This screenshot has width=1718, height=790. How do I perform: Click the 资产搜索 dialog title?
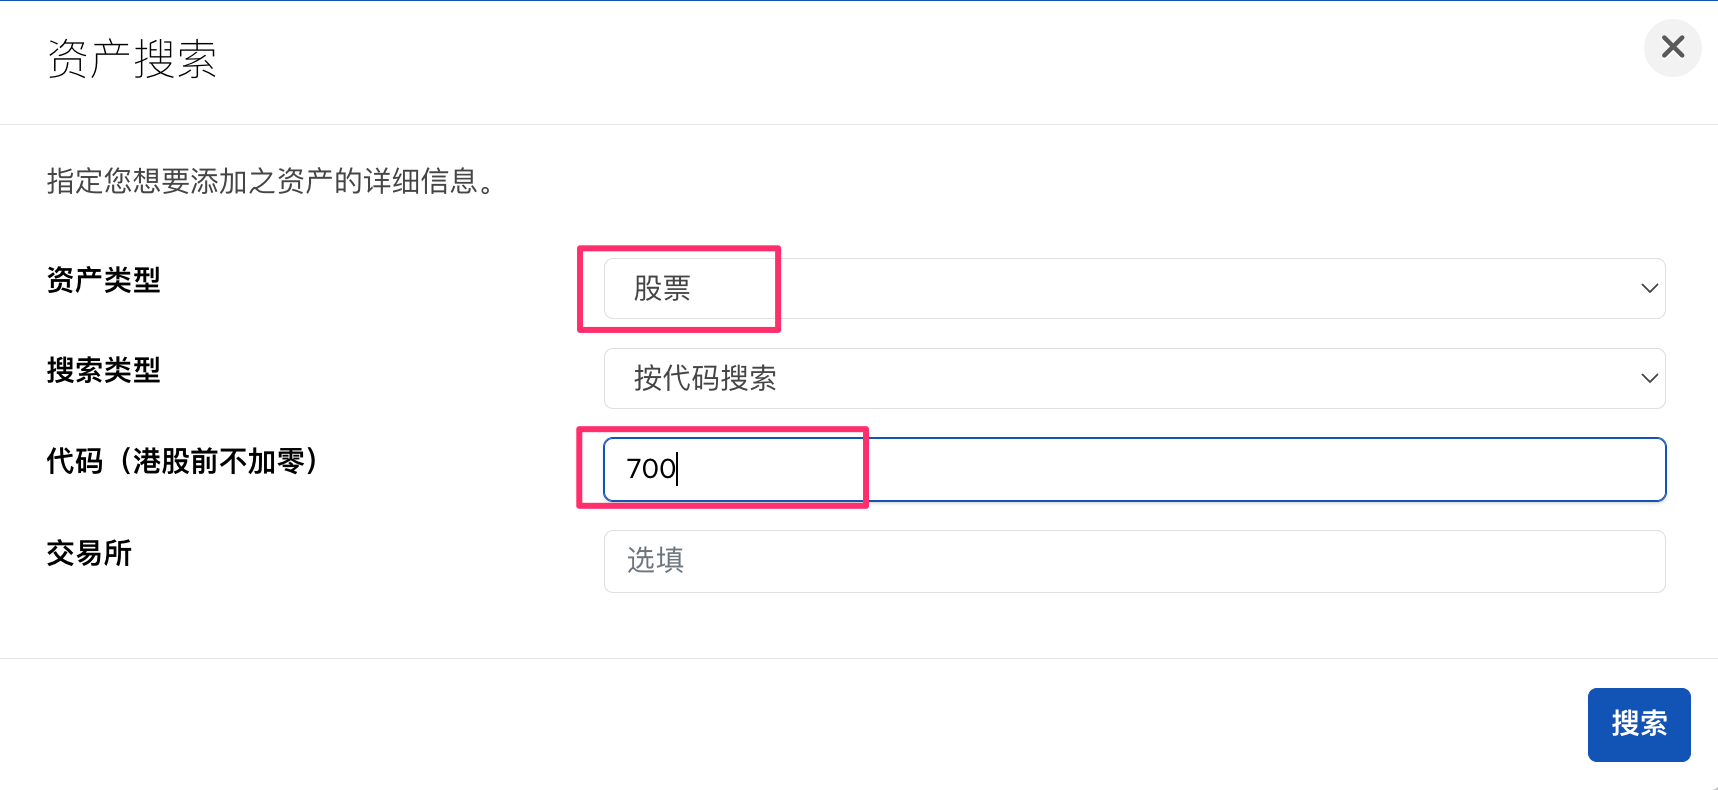(132, 59)
